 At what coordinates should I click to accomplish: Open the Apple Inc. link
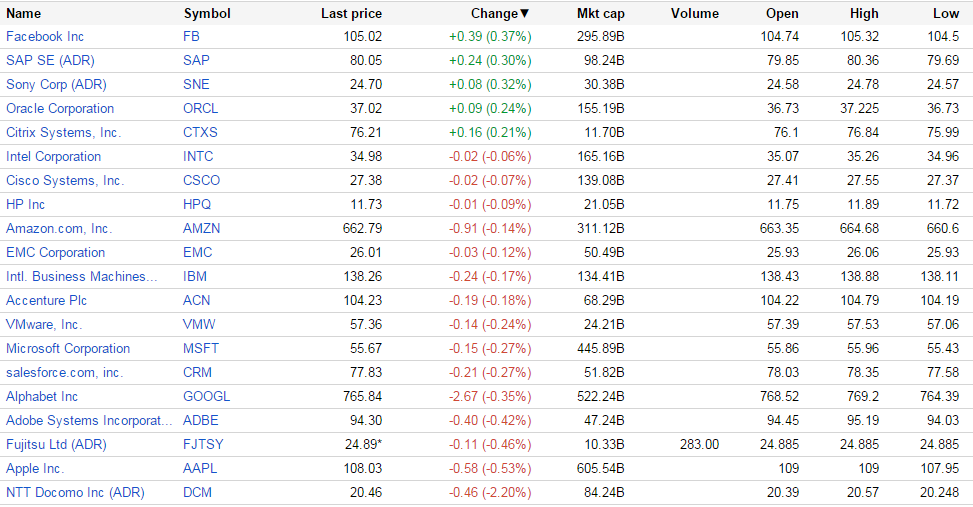pyautogui.click(x=35, y=468)
